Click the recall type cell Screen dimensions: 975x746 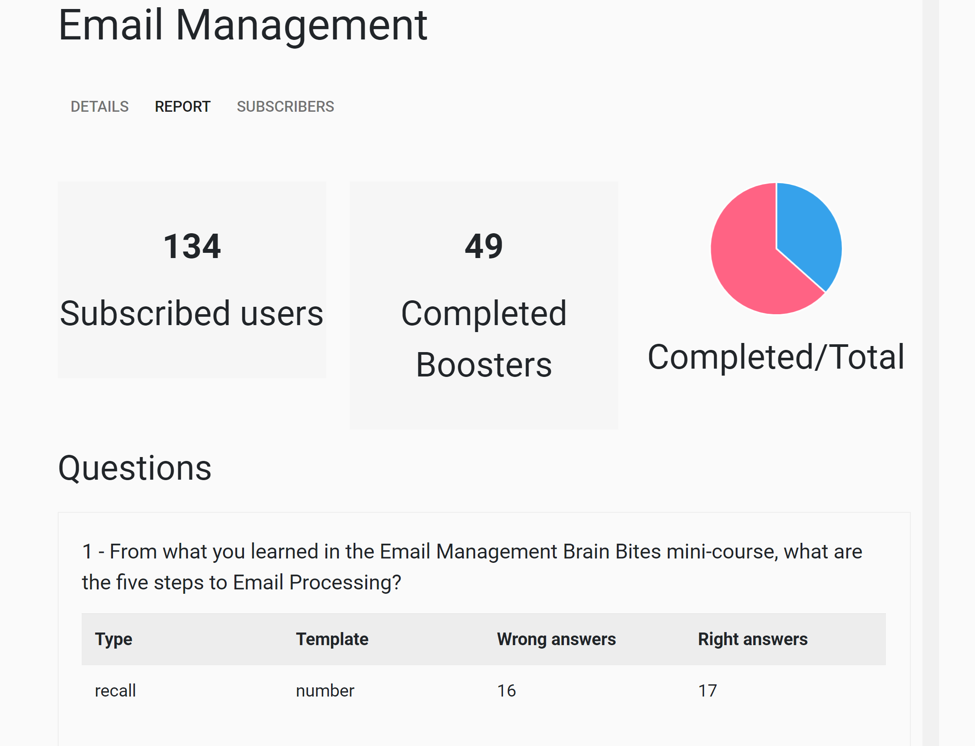115,691
